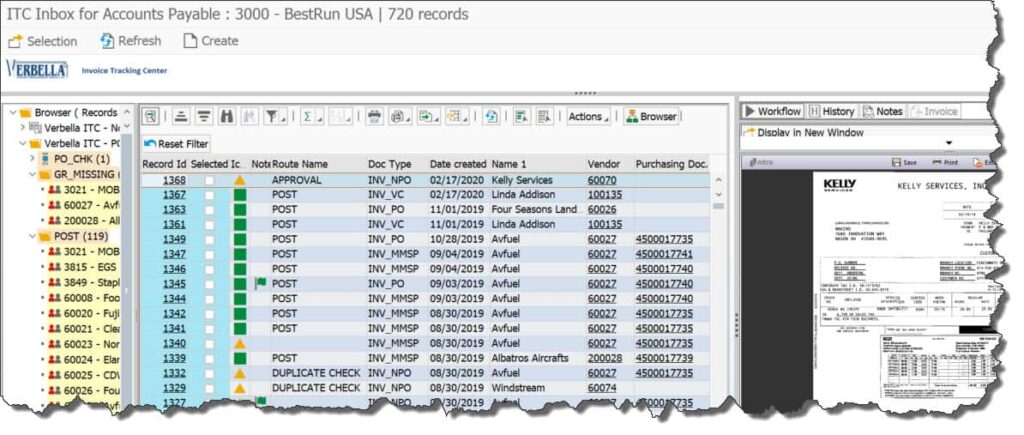The height and width of the screenshot is (435, 1024).
Task: Click the table scroll down arrow
Action: click(x=719, y=194)
